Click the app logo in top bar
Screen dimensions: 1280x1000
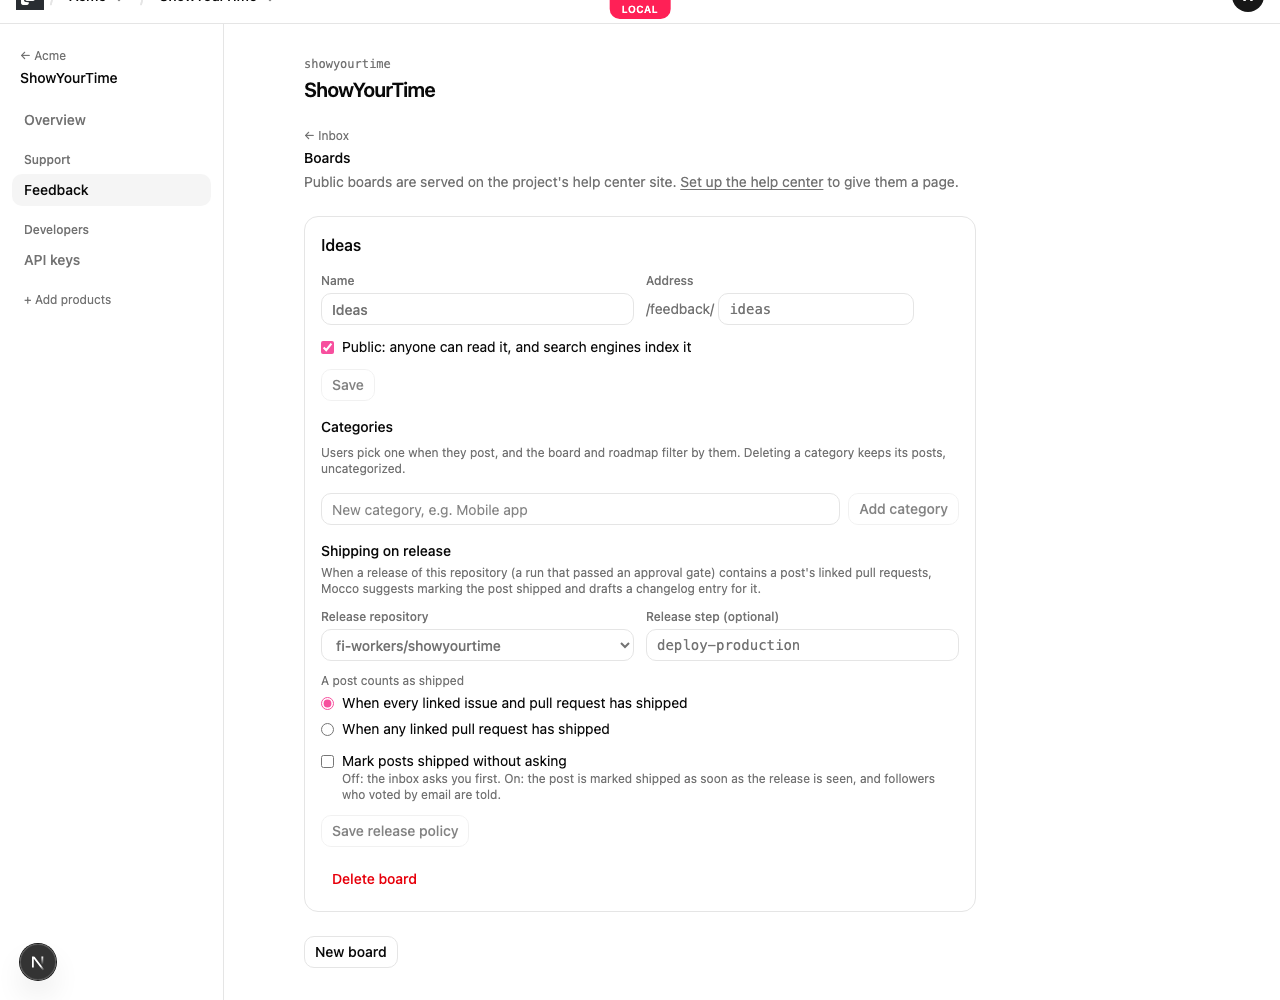[x=30, y=3]
